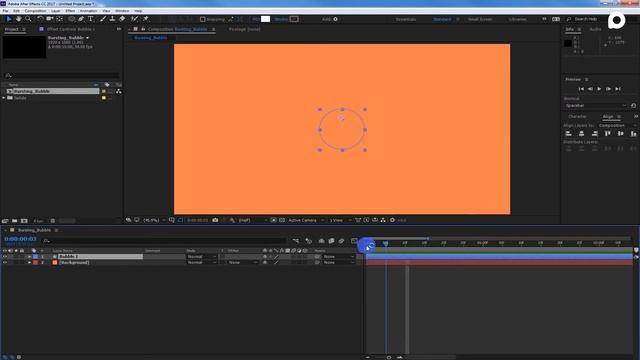Select the Ellipse shape tool
The image size is (640, 360).
point(71,19)
